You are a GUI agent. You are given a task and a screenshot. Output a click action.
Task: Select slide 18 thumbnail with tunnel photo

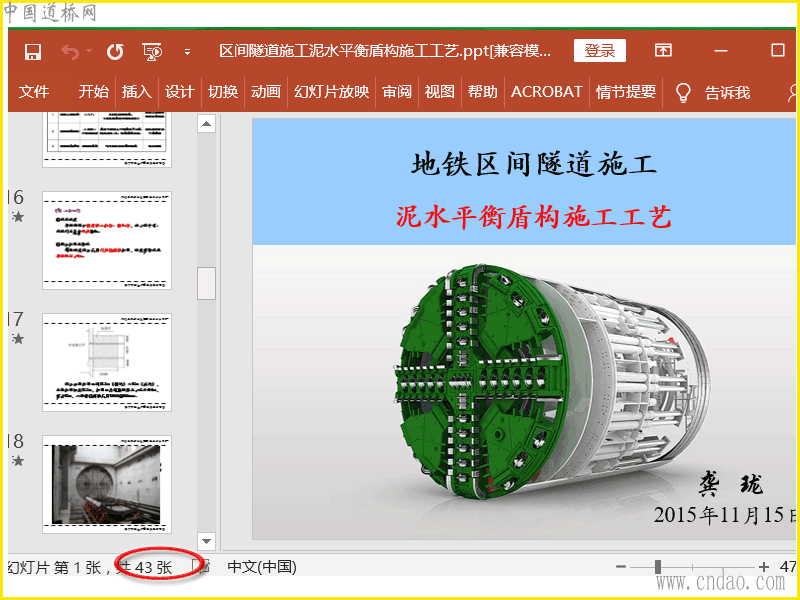coord(107,484)
